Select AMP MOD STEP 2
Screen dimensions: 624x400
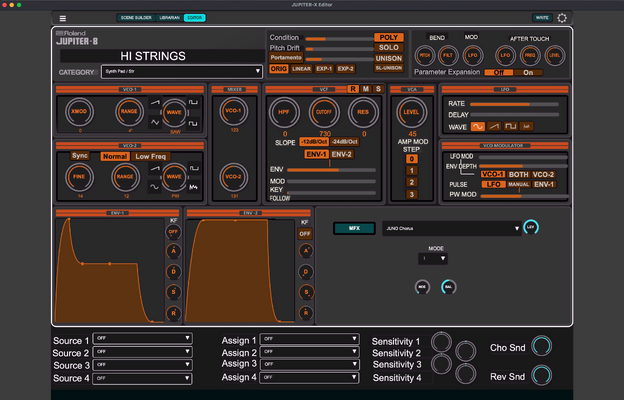[411, 183]
